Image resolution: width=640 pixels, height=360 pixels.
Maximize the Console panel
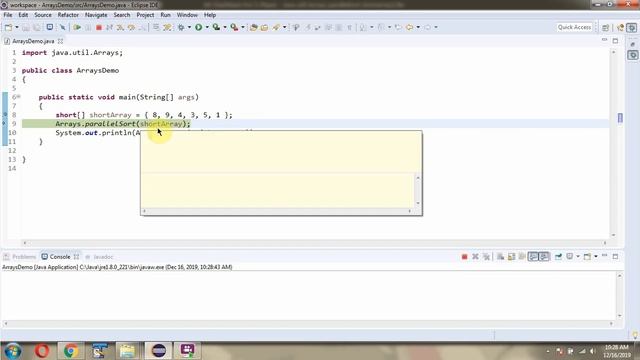pyautogui.click(x=615, y=256)
